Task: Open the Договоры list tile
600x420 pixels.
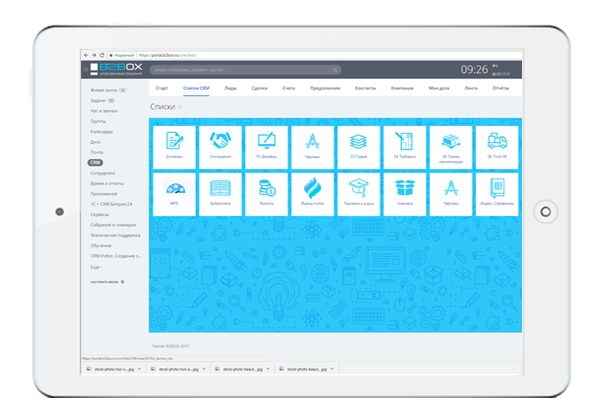Action: (174, 145)
